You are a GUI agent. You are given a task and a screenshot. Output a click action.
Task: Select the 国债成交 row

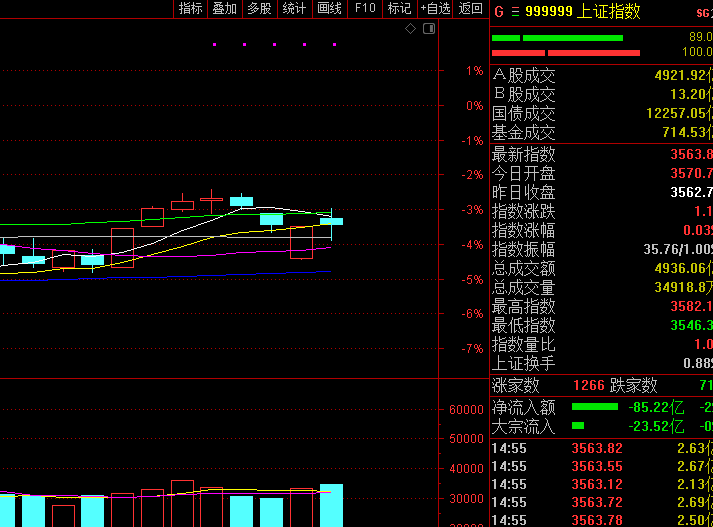602,114
